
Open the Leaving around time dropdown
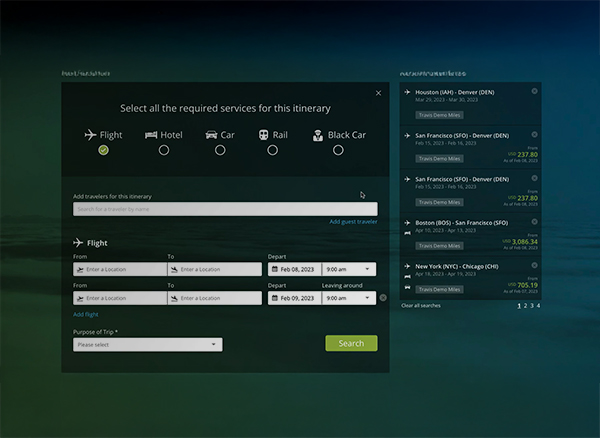[349, 298]
